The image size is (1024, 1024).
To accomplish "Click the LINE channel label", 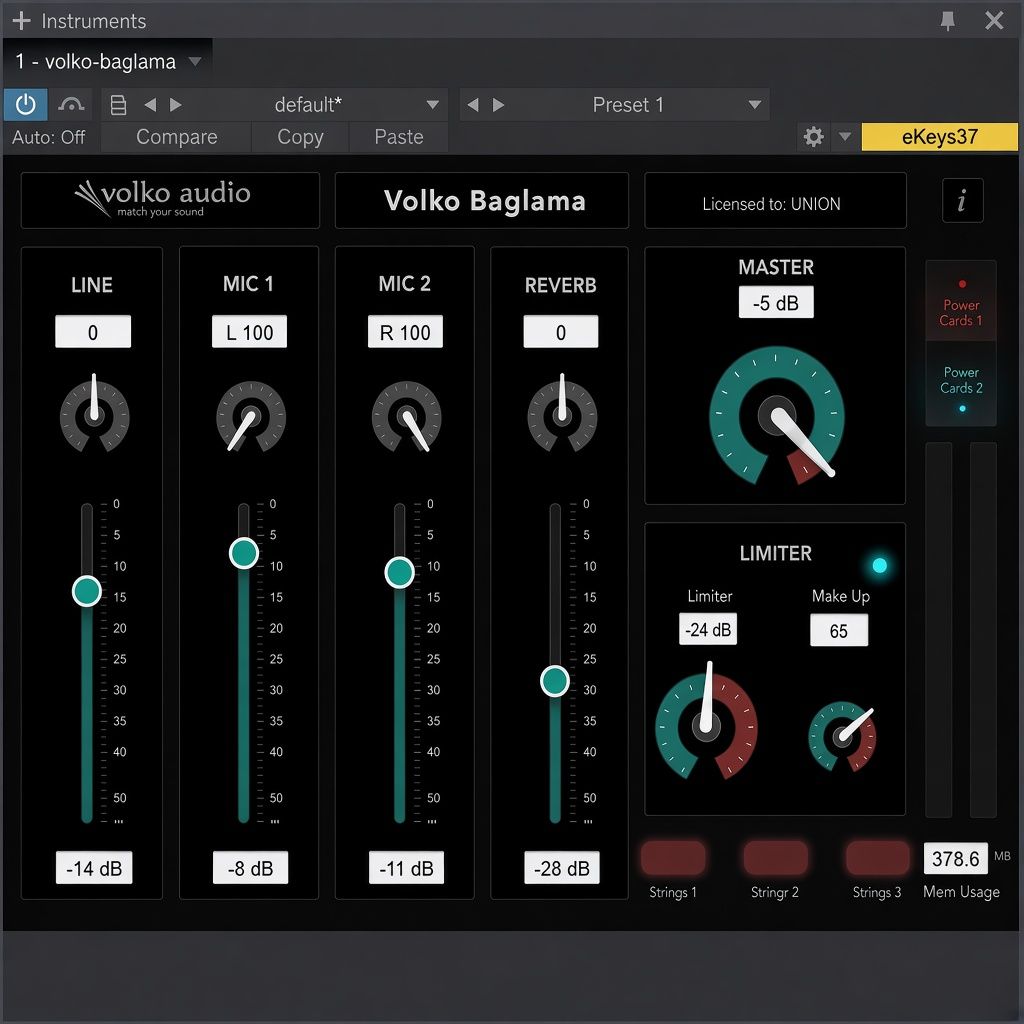I will (92, 285).
